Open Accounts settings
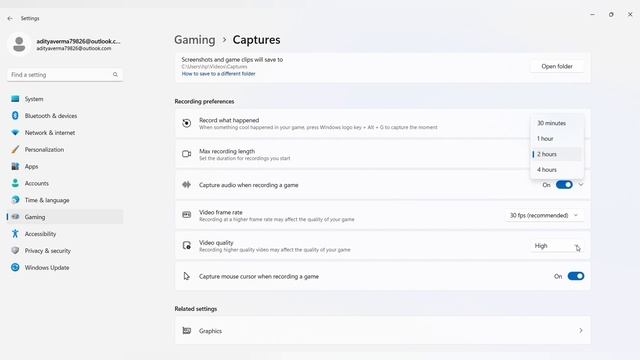Viewport: 640px width, 360px height. (65, 183)
